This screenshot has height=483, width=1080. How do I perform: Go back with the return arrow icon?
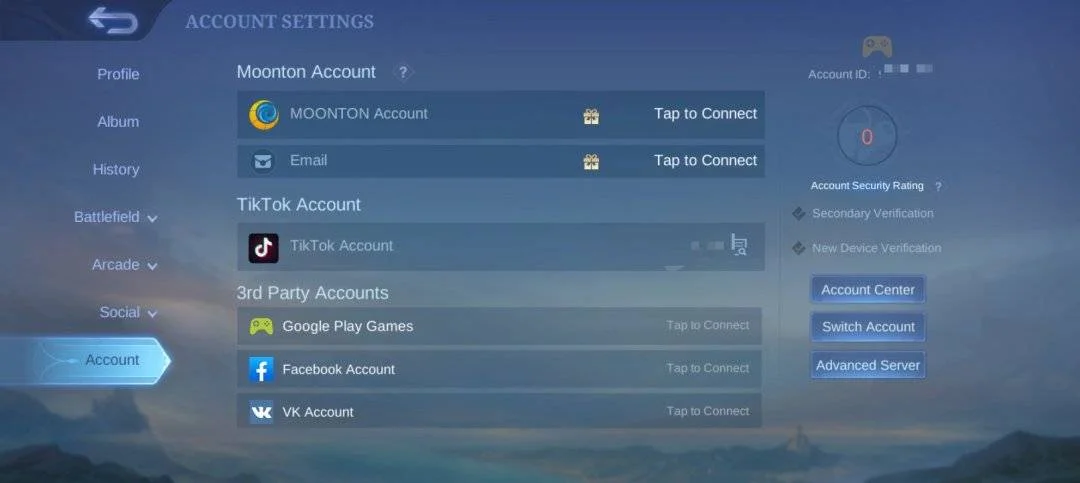113,20
